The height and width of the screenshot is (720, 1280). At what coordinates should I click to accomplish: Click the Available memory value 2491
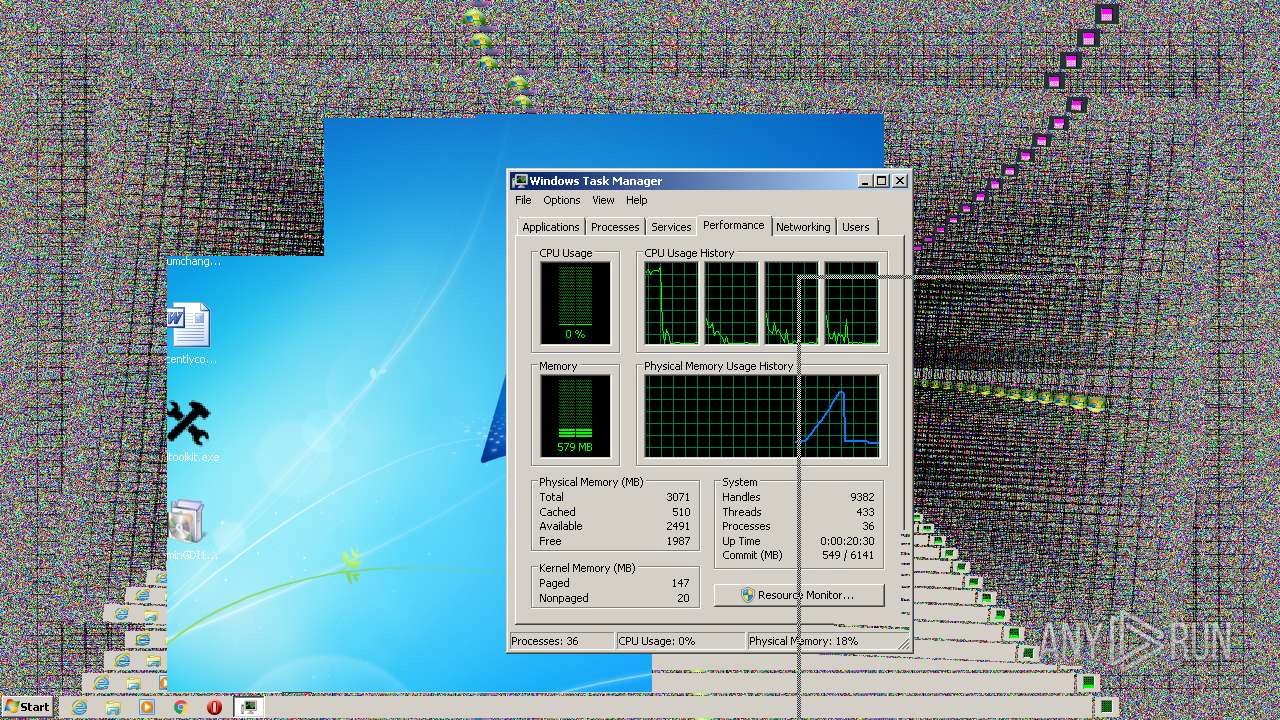point(678,526)
